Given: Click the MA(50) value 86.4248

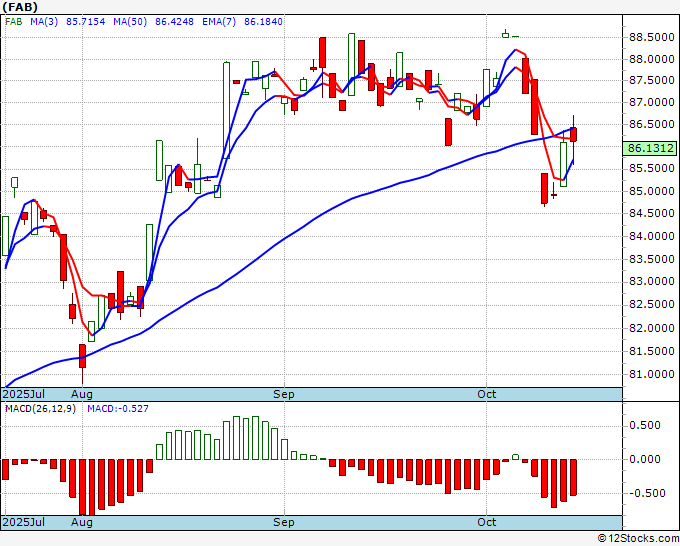Looking at the screenshot, I should pyautogui.click(x=174, y=22).
